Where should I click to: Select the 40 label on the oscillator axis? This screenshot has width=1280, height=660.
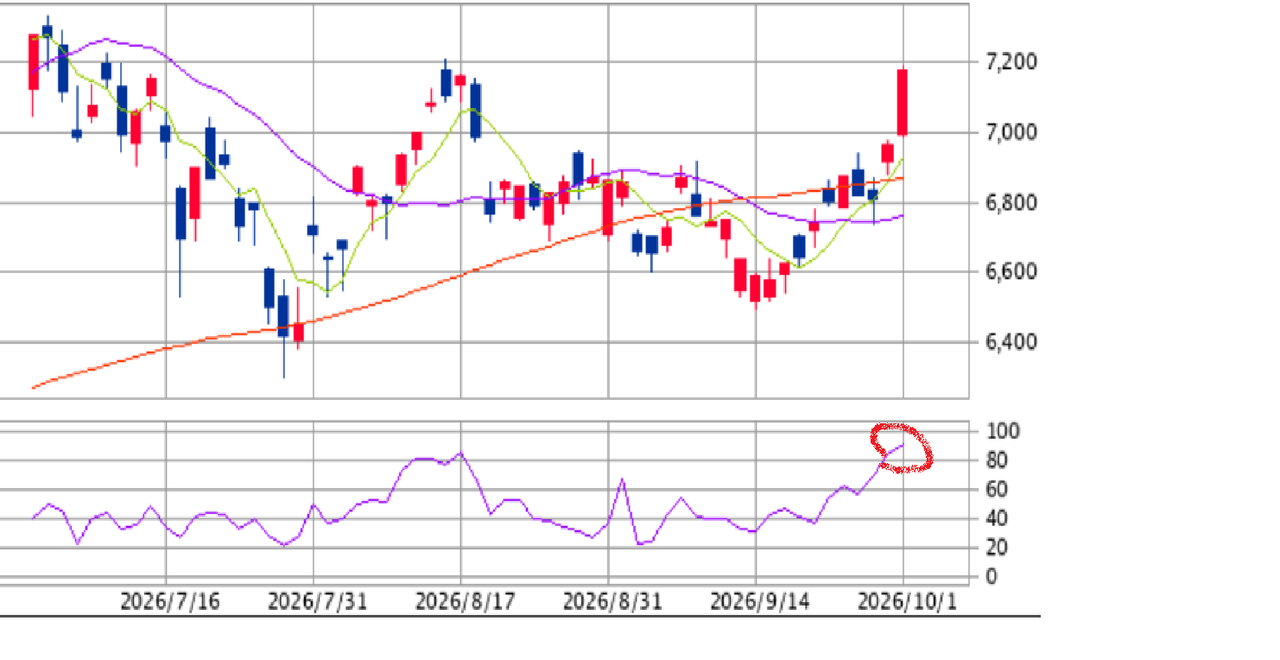(x=998, y=519)
